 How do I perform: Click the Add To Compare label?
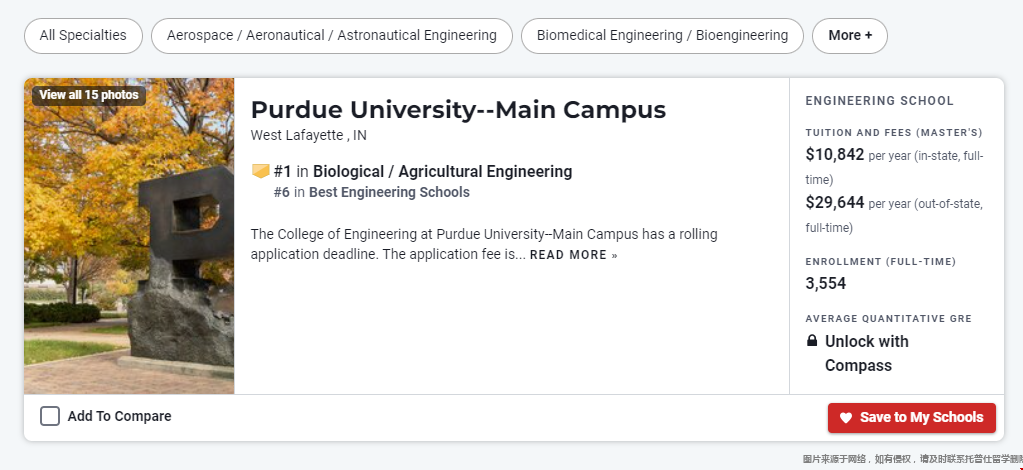(x=119, y=416)
